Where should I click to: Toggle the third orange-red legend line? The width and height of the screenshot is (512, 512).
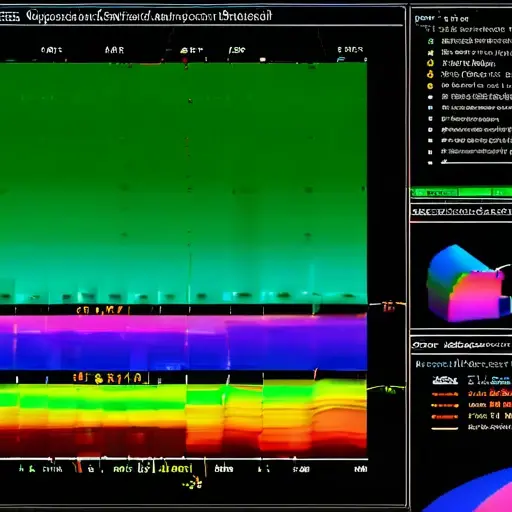[445, 417]
